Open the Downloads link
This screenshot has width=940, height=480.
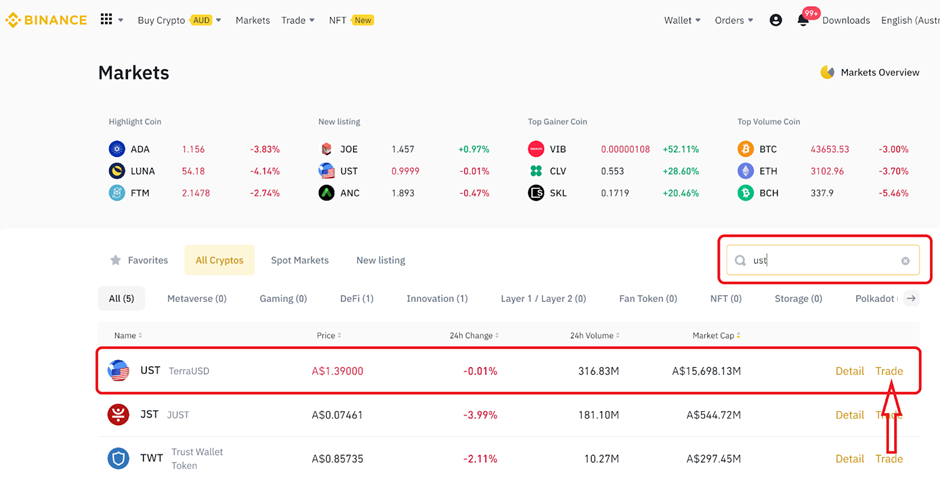click(x=846, y=20)
